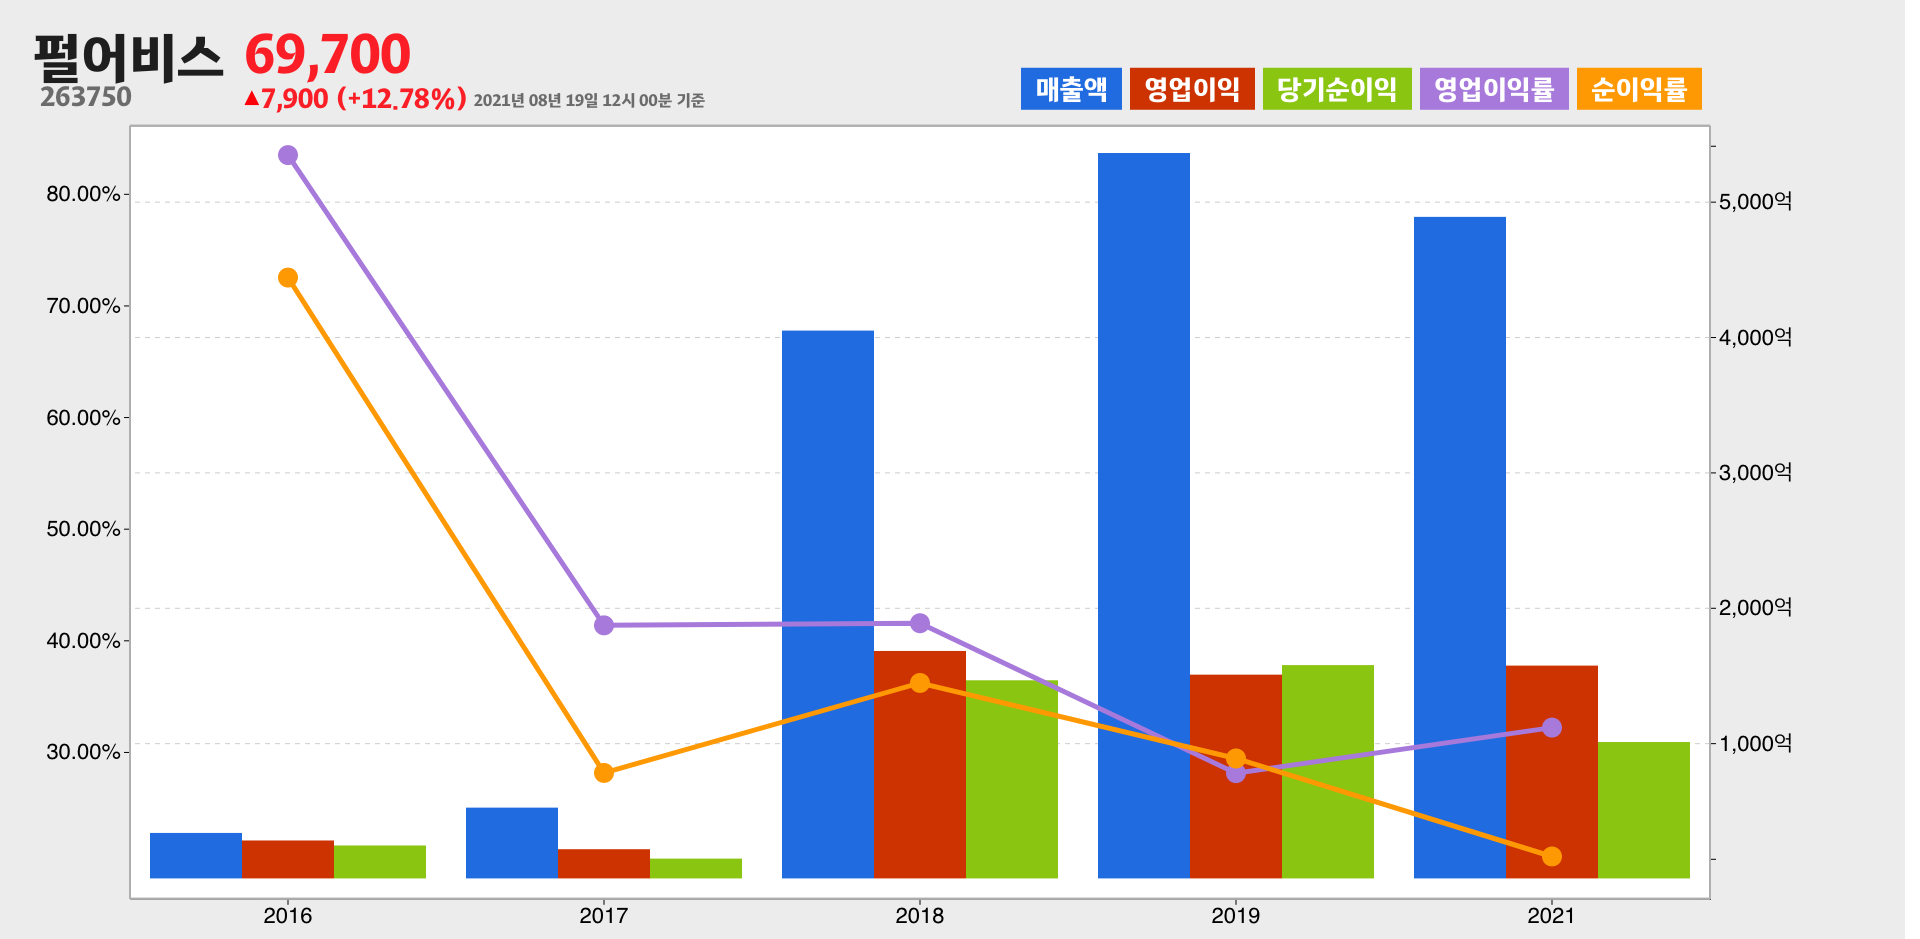Click the 2019 blue 매출액 bar
This screenshot has width=1920, height=939.
pyautogui.click(x=1144, y=516)
